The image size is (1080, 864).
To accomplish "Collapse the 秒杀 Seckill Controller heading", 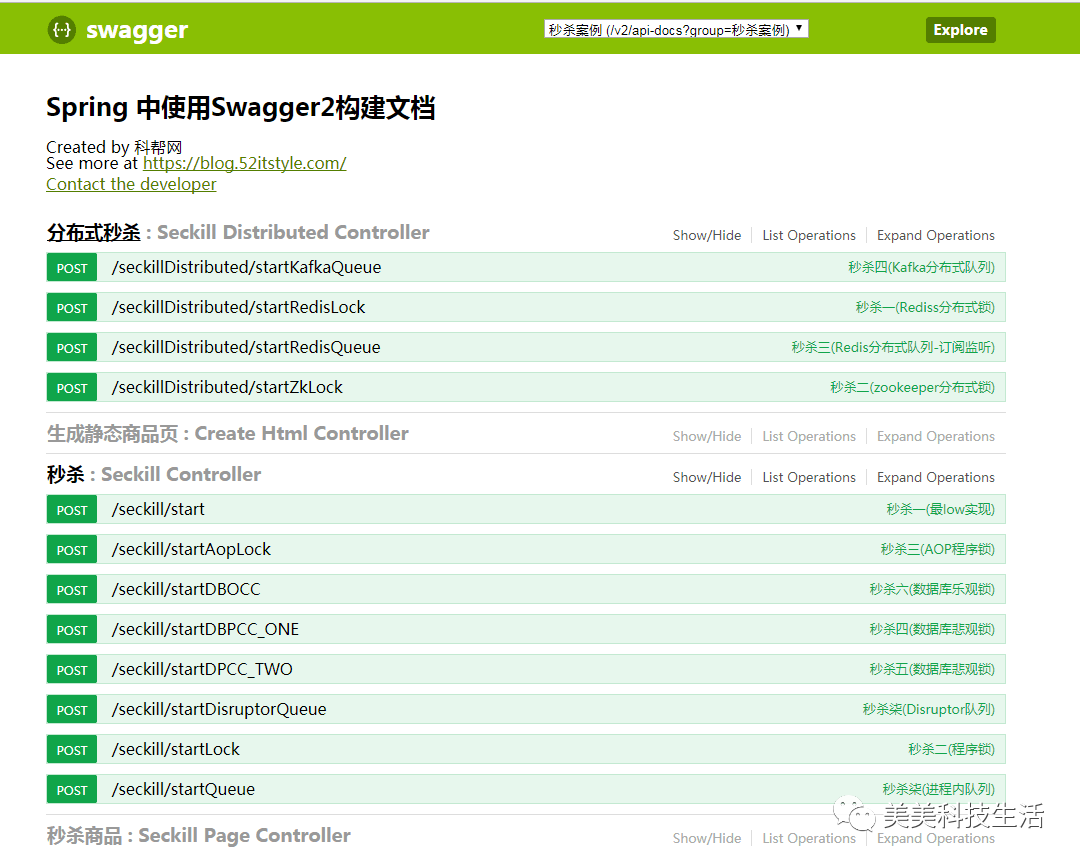I will (154, 474).
